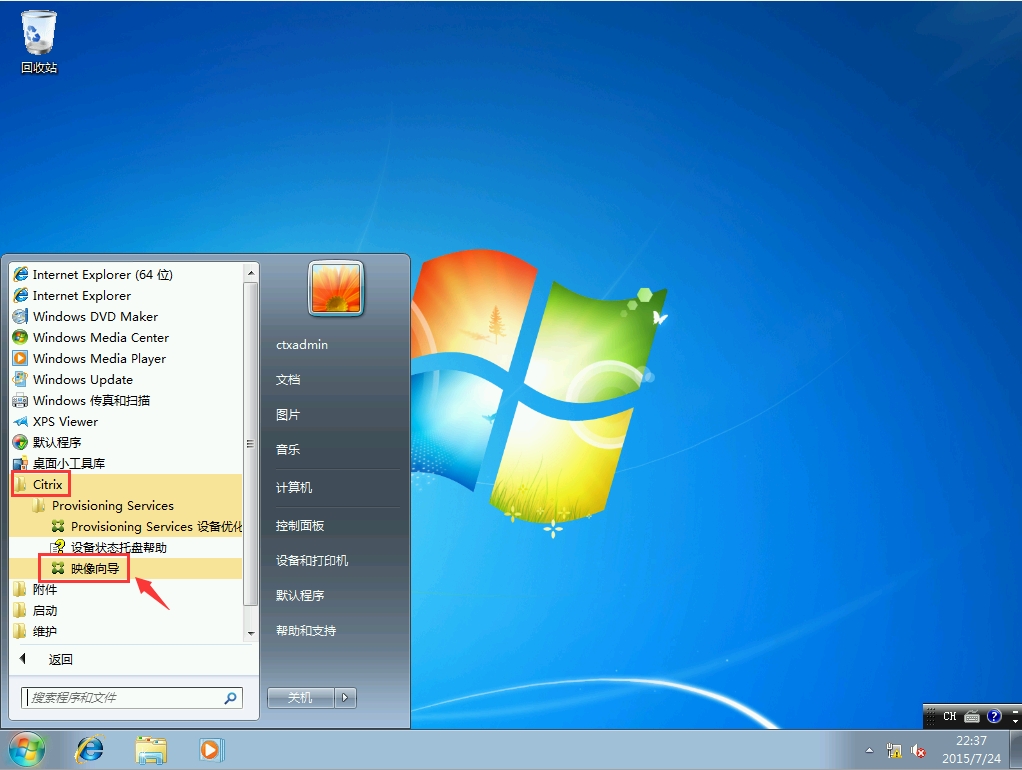The height and width of the screenshot is (770, 1022).
Task: Expand the 附件 folder
Action: click(126, 589)
